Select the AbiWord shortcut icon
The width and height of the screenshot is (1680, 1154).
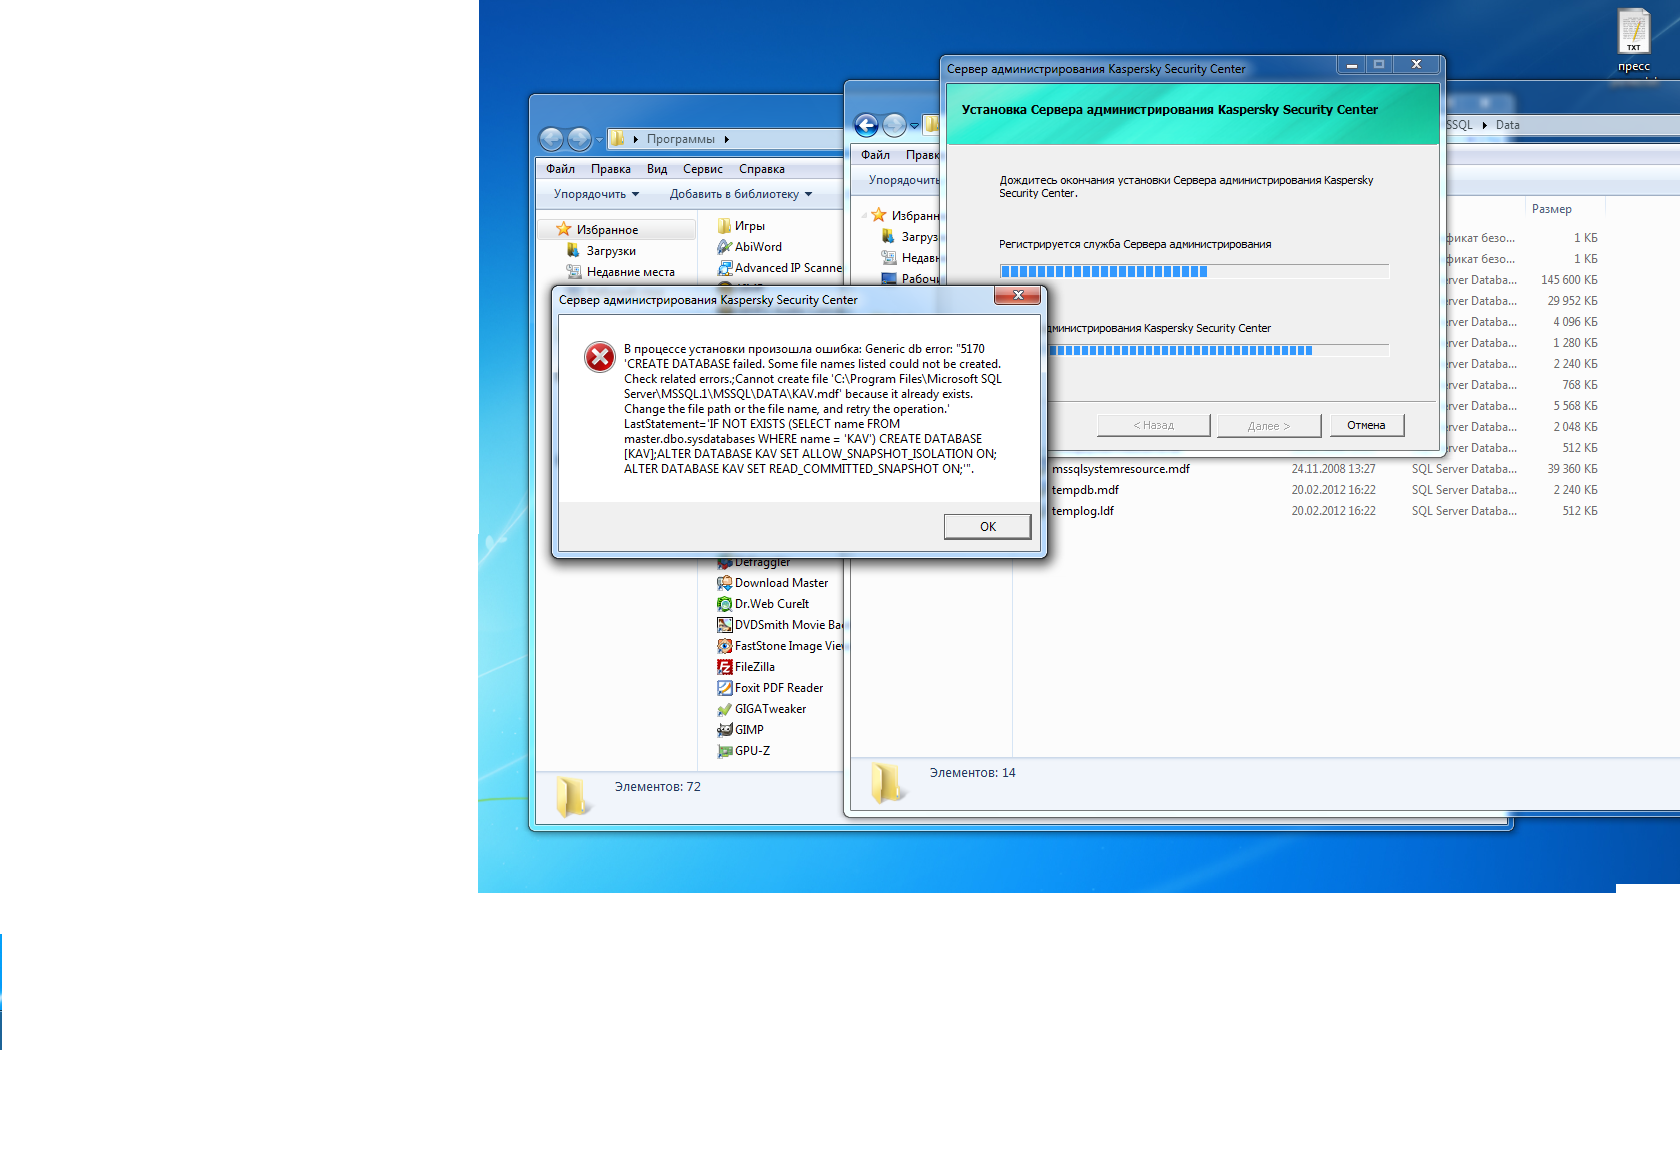(724, 247)
